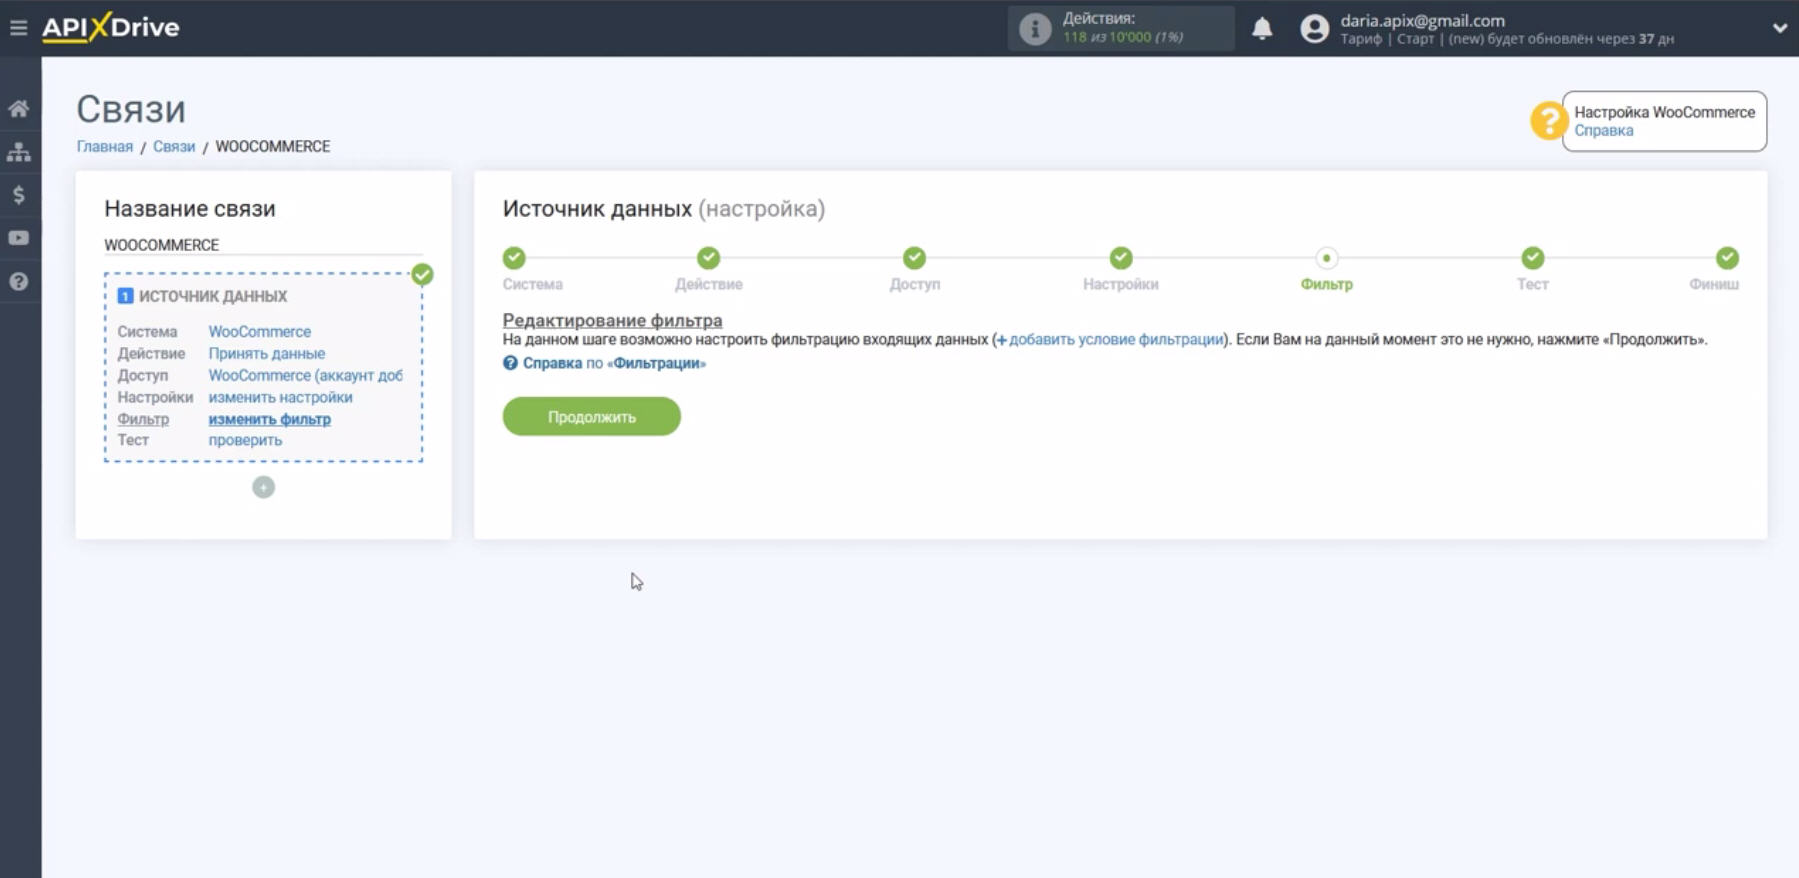Open the hamburger menu icon
Image resolution: width=1799 pixels, height=878 pixels.
click(18, 28)
